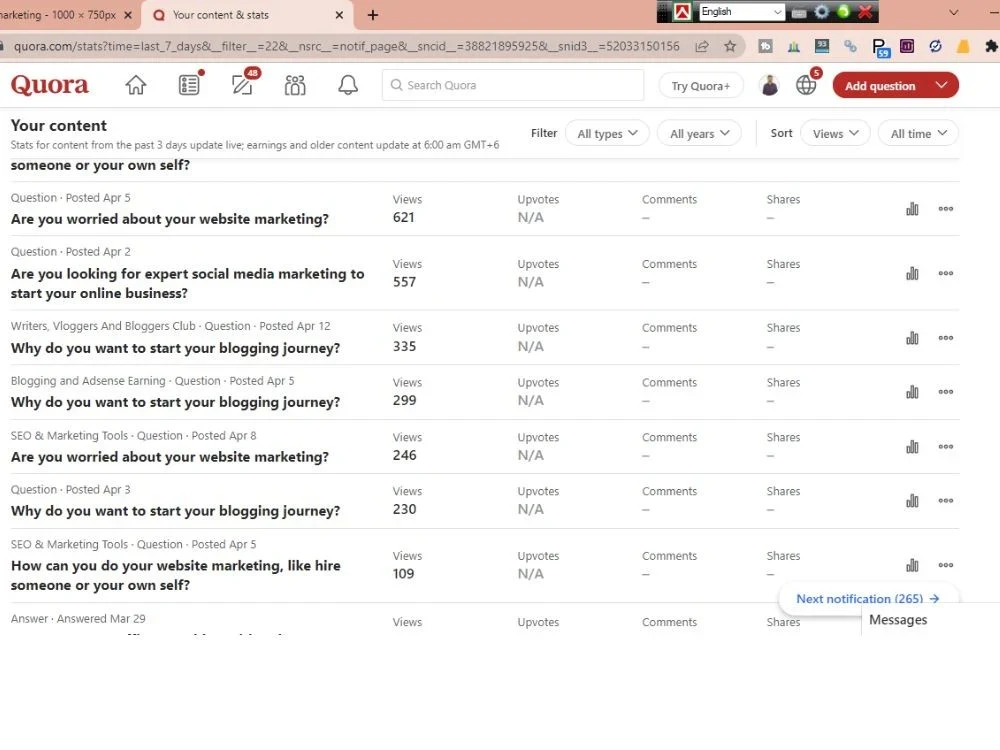This screenshot has width=1000, height=750.
Task: Click the Search Quora field
Action: [x=513, y=85]
